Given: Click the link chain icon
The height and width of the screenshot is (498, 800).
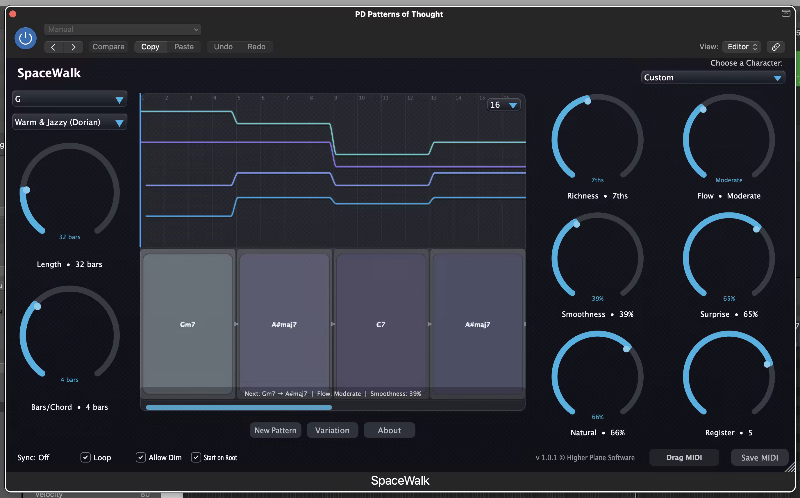Looking at the screenshot, I should pyautogui.click(x=776, y=46).
